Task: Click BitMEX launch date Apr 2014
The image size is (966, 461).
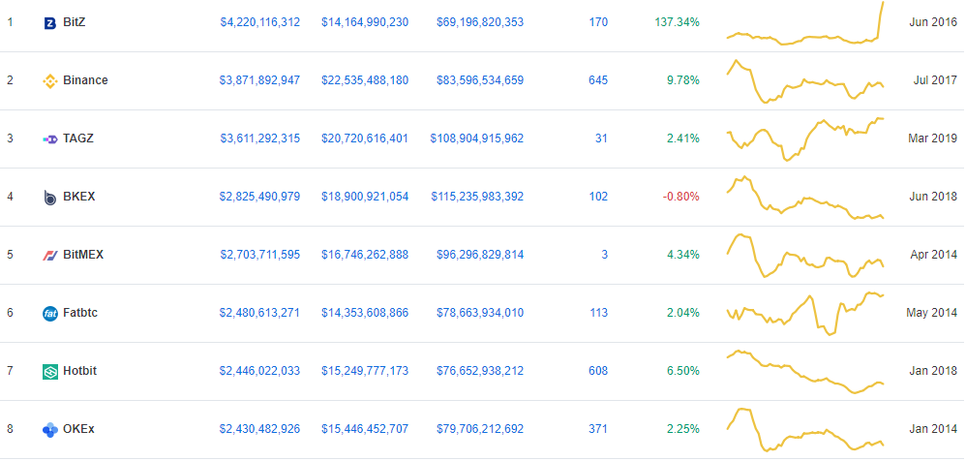Action: tap(934, 255)
